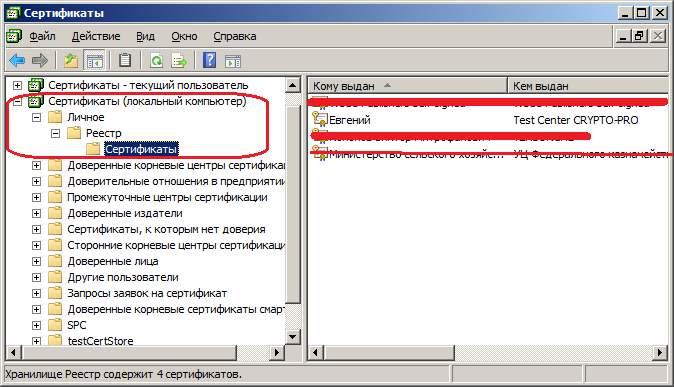
Task: Expand Сертификаты - текущий пользователь node
Action: pyautogui.click(x=18, y=85)
